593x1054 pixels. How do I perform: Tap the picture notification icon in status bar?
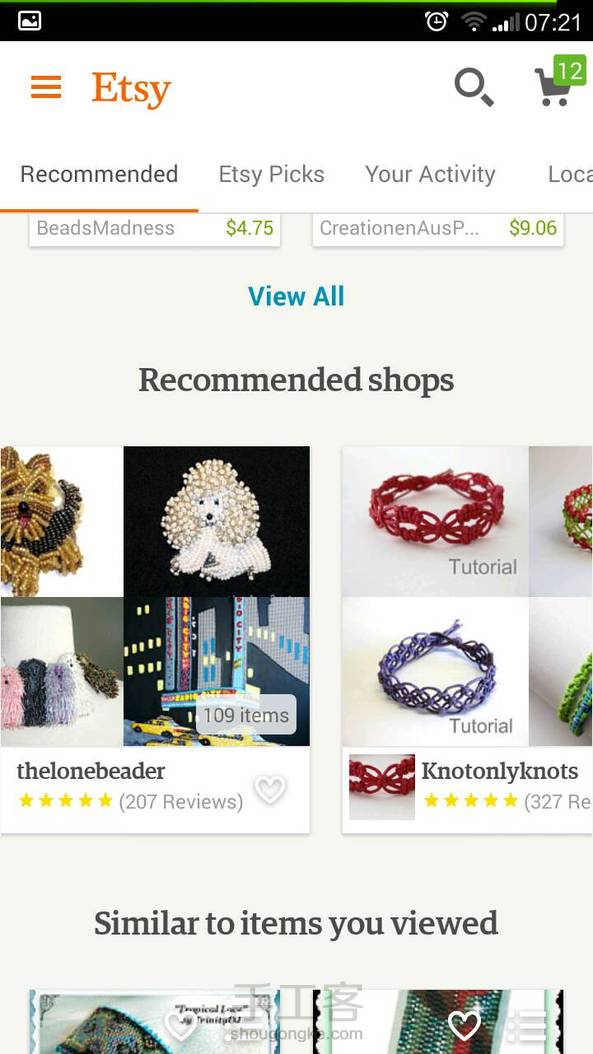point(30,21)
